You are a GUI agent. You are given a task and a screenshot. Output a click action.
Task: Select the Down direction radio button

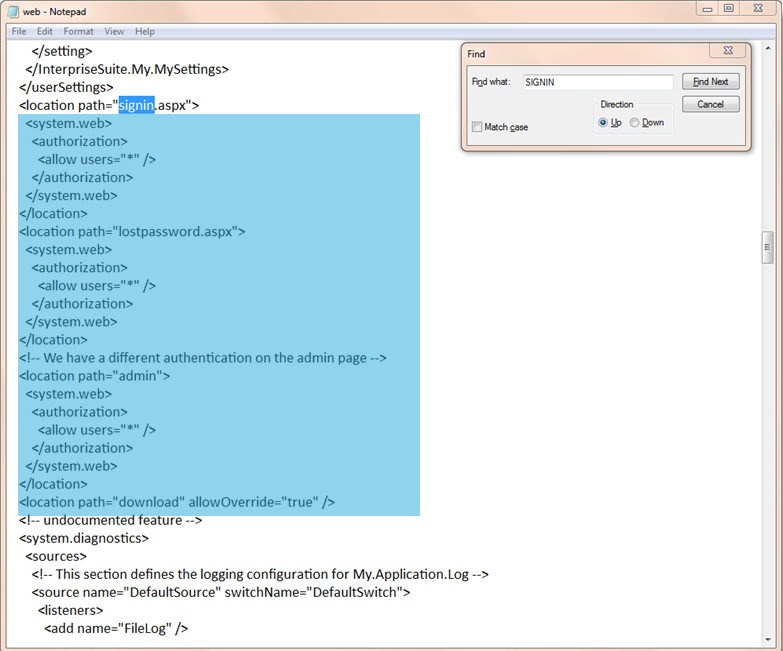click(x=635, y=123)
